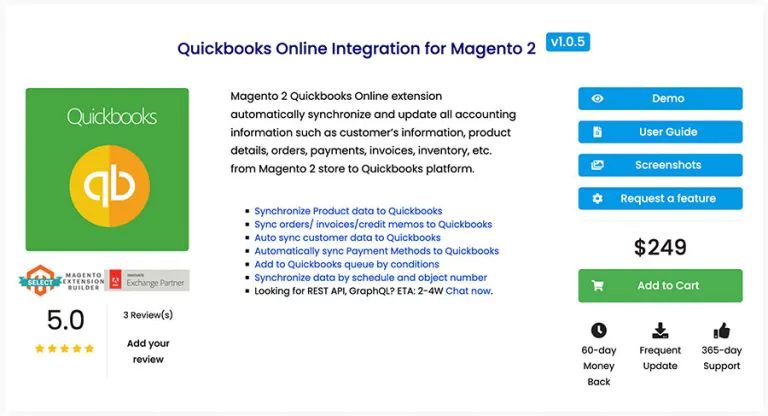The width and height of the screenshot is (768, 416).
Task: Open the Auto sync customer data link
Action: [x=347, y=238]
